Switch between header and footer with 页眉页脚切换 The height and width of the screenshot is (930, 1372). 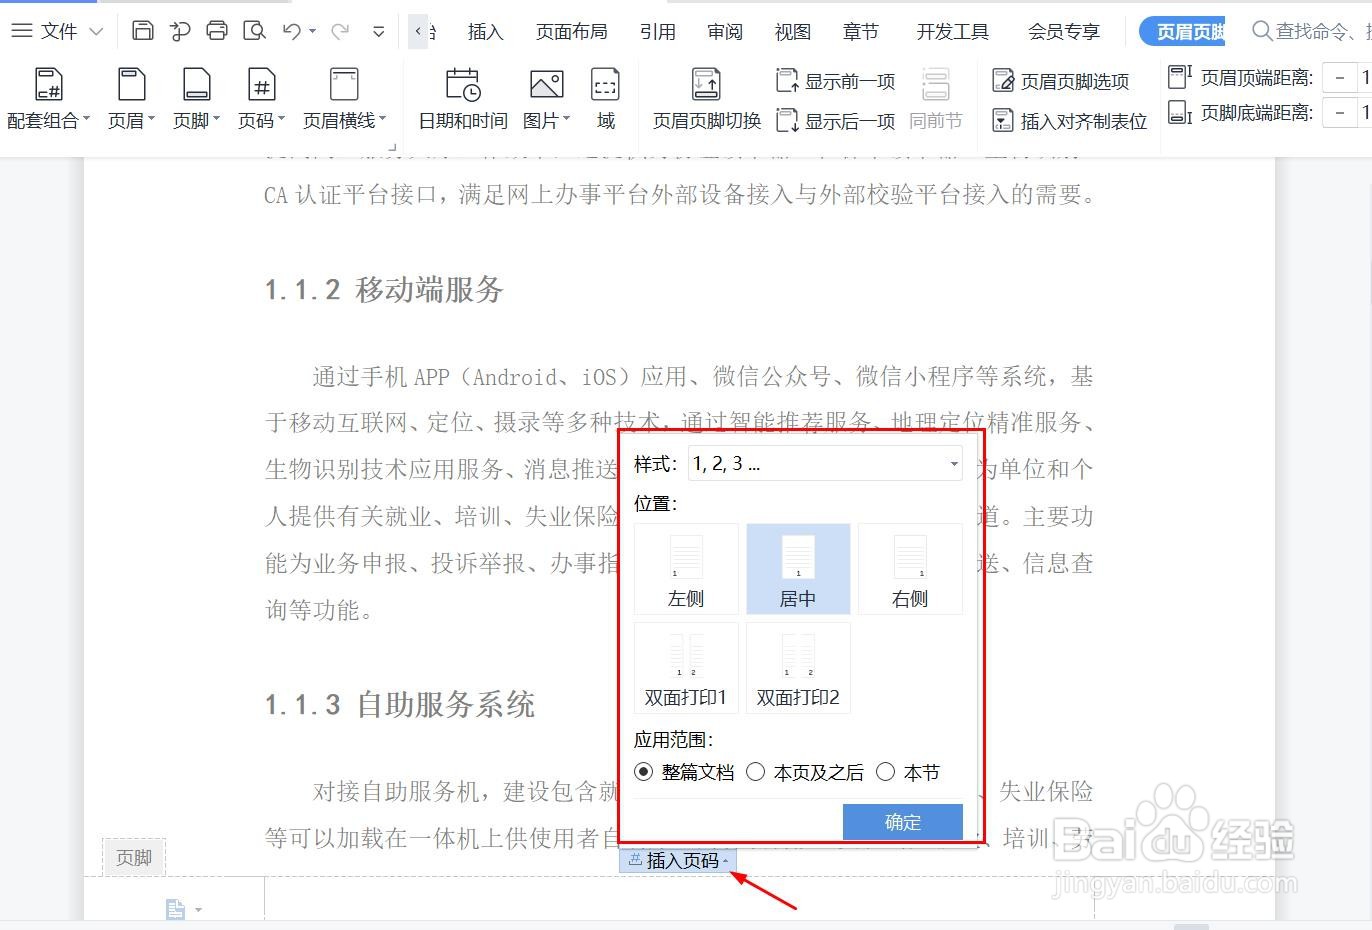(704, 95)
